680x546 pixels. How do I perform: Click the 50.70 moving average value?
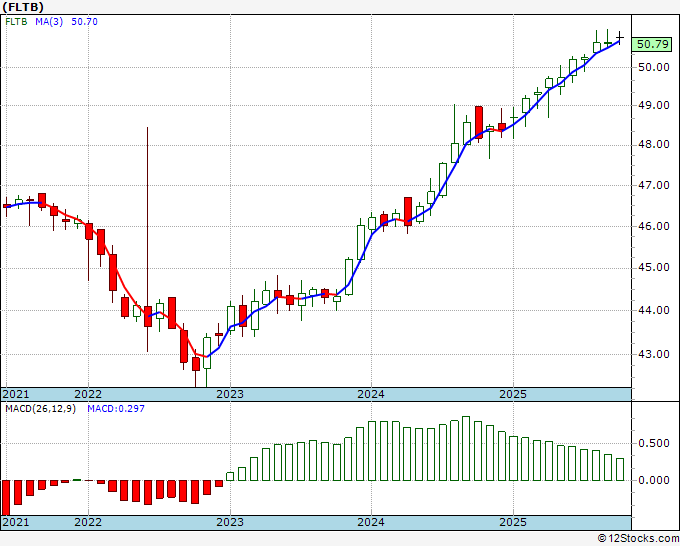[x=84, y=22]
